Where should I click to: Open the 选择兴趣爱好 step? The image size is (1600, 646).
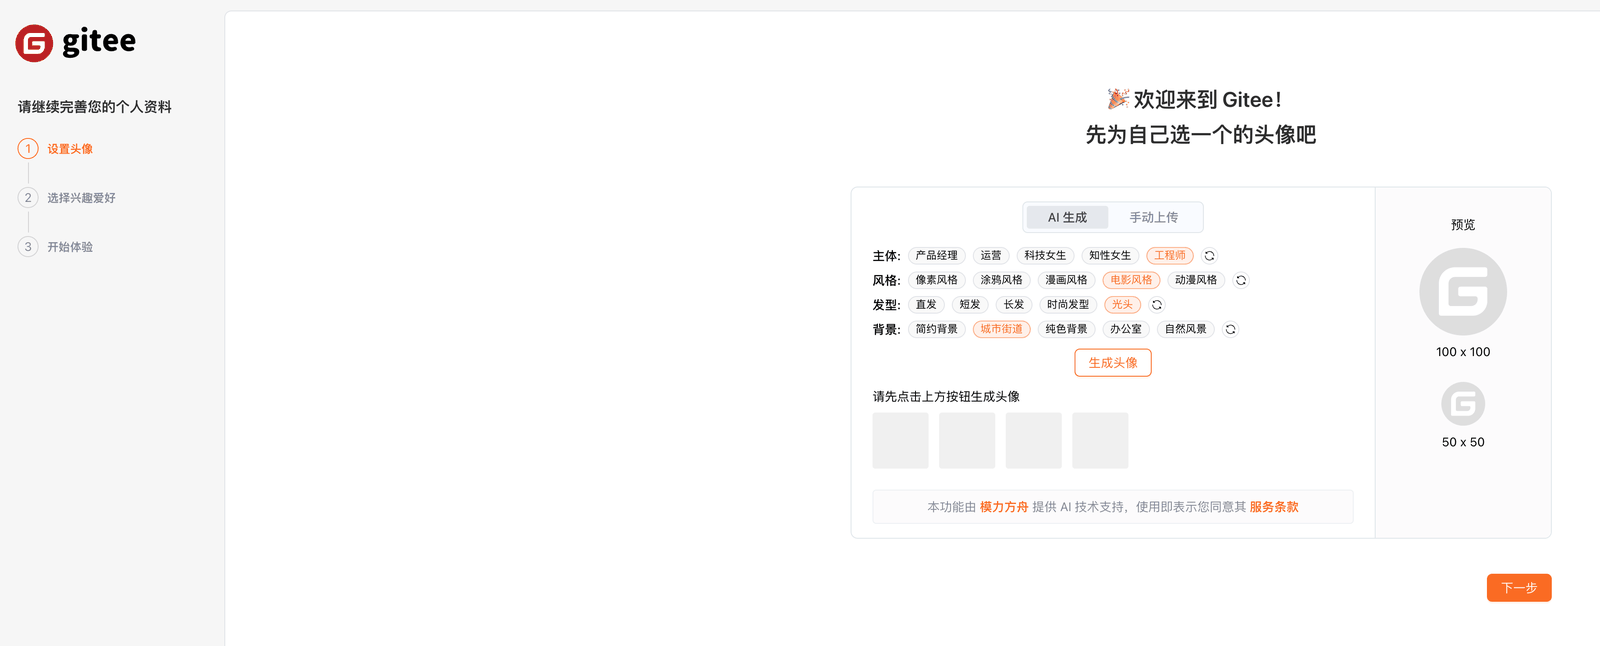81,198
